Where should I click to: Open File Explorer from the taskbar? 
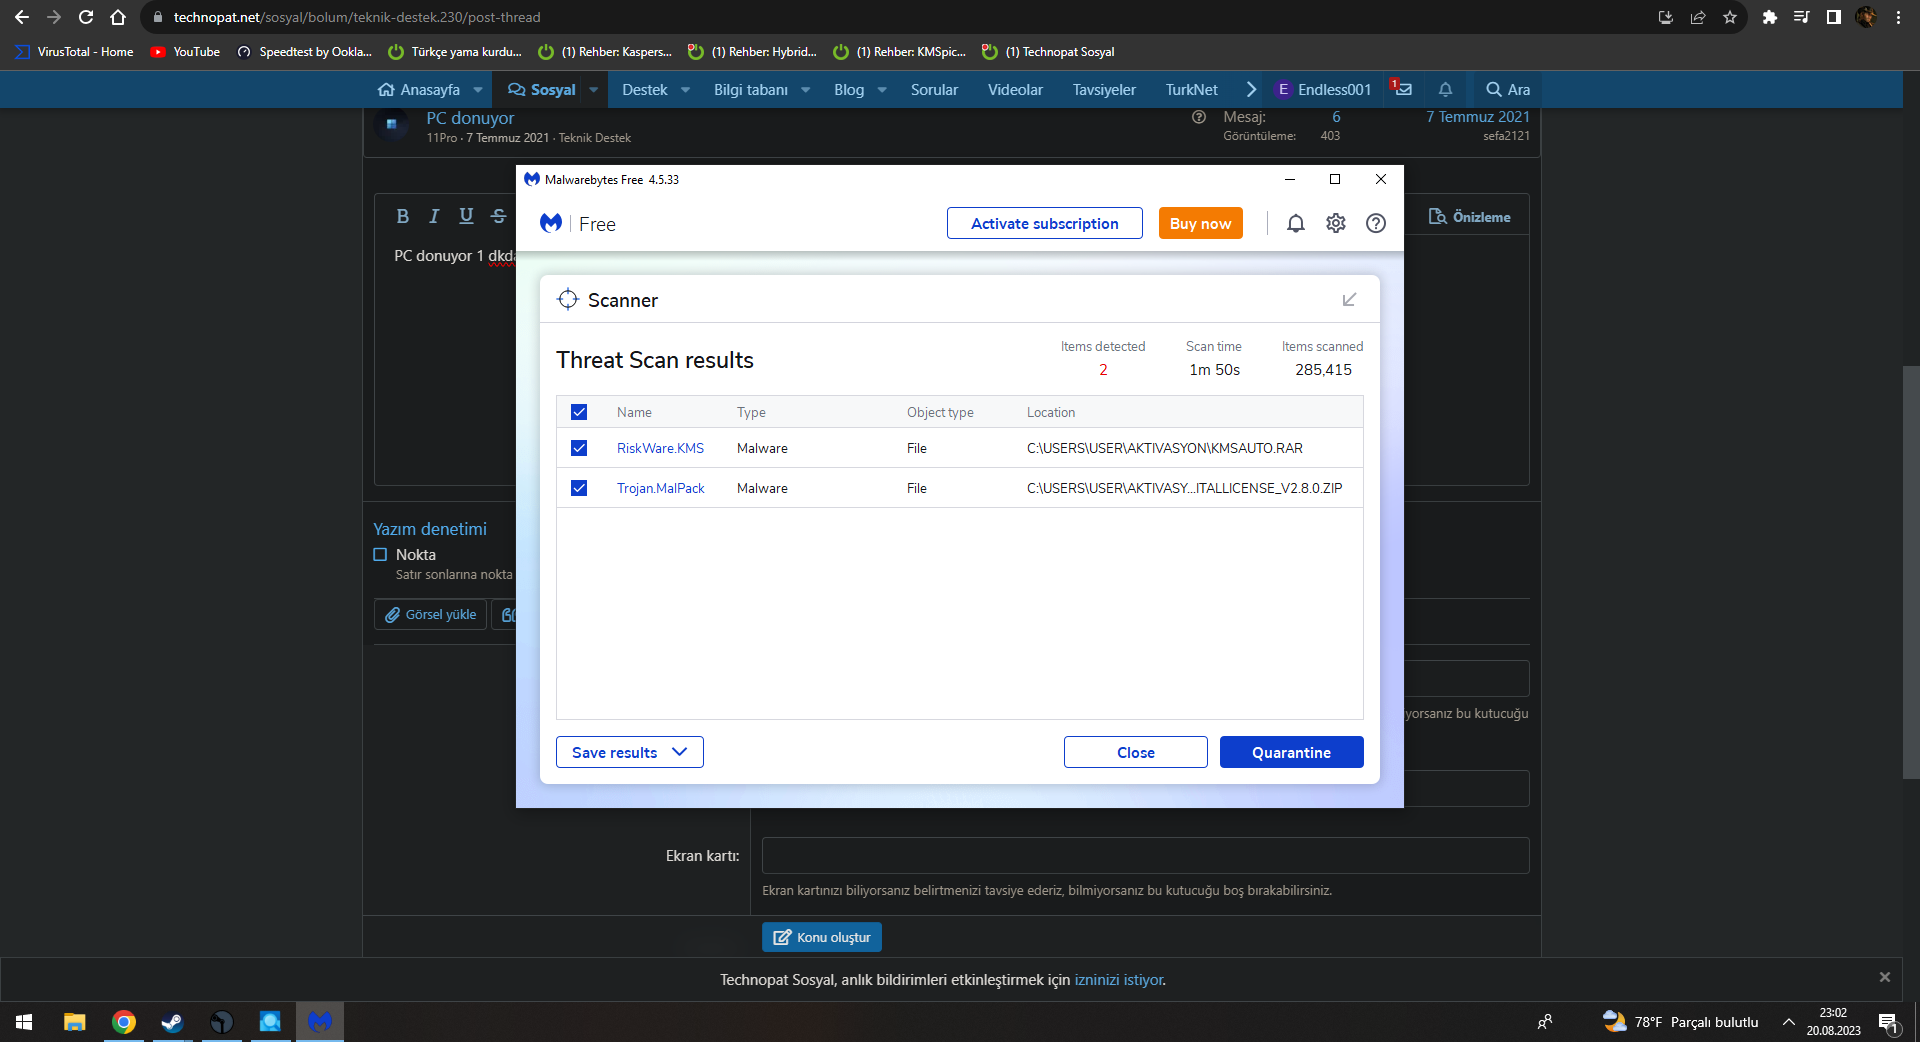[x=75, y=1022]
